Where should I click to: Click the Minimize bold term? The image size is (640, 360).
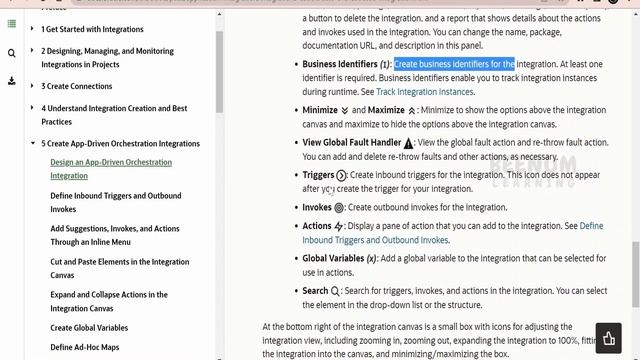(x=320, y=110)
